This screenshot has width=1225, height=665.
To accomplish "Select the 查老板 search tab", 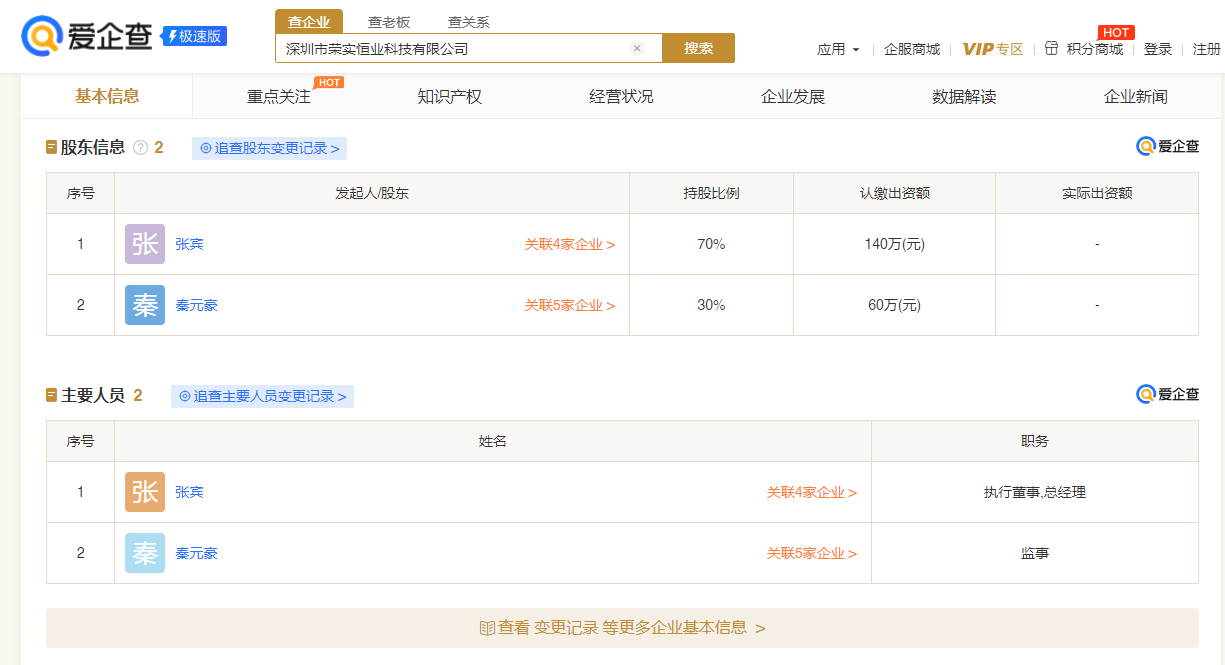I will [x=389, y=22].
